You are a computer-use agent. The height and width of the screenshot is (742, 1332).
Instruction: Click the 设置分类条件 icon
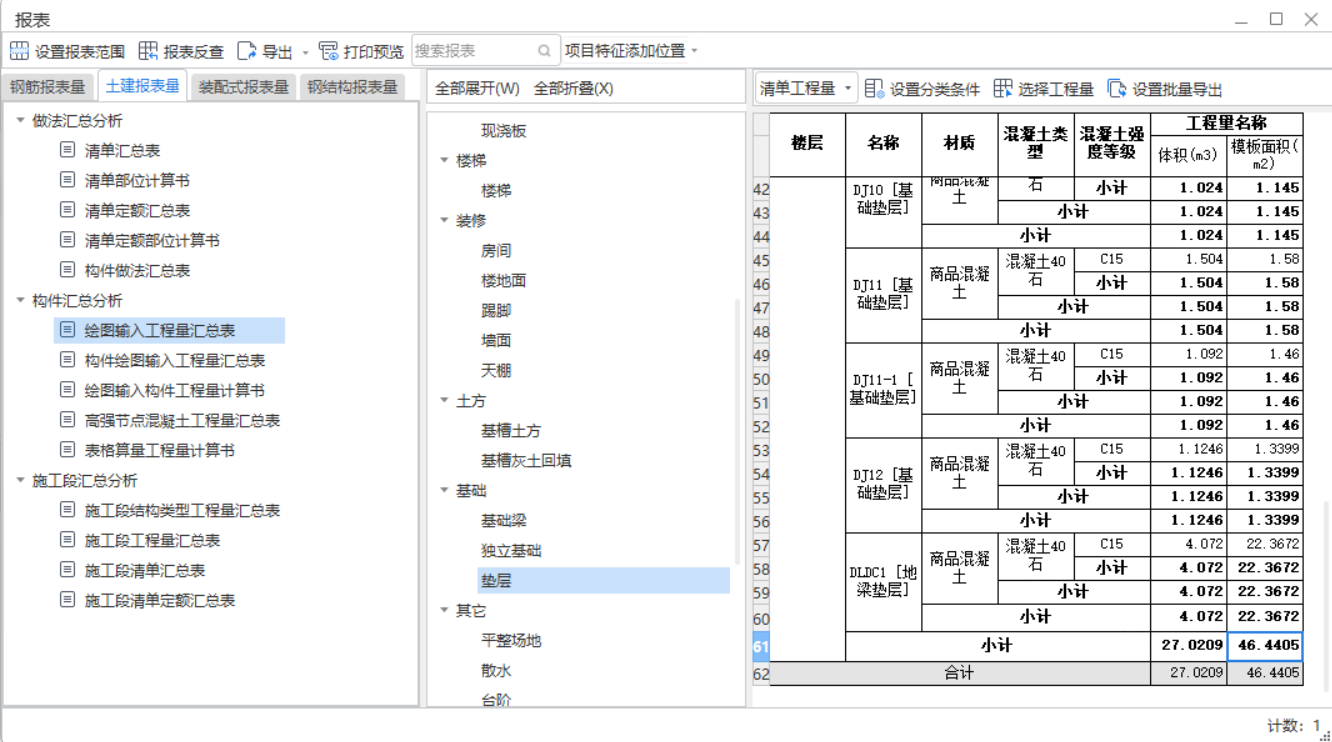(x=874, y=89)
